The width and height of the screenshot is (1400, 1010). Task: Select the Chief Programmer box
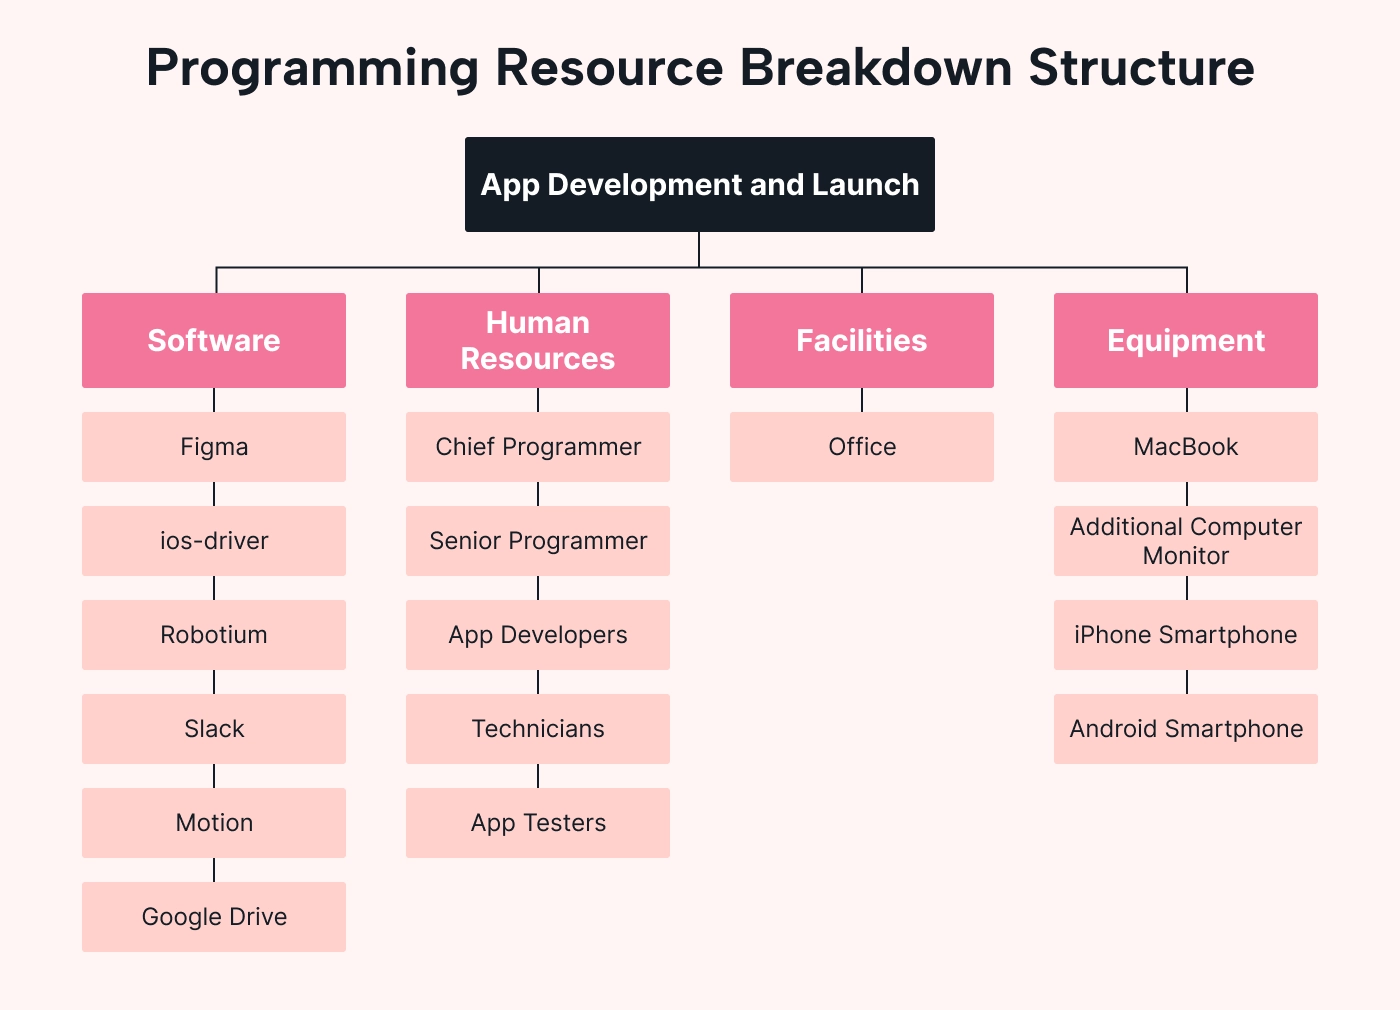tap(538, 447)
